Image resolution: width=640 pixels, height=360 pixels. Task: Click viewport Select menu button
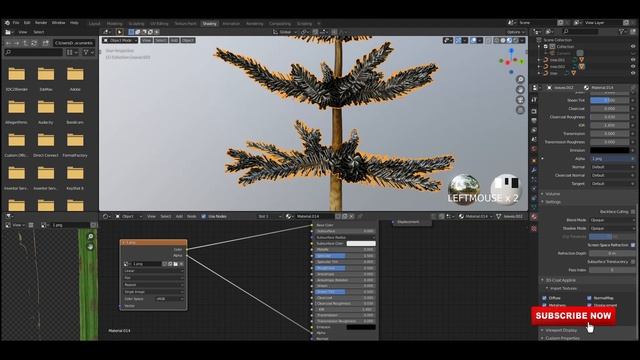(160, 40)
